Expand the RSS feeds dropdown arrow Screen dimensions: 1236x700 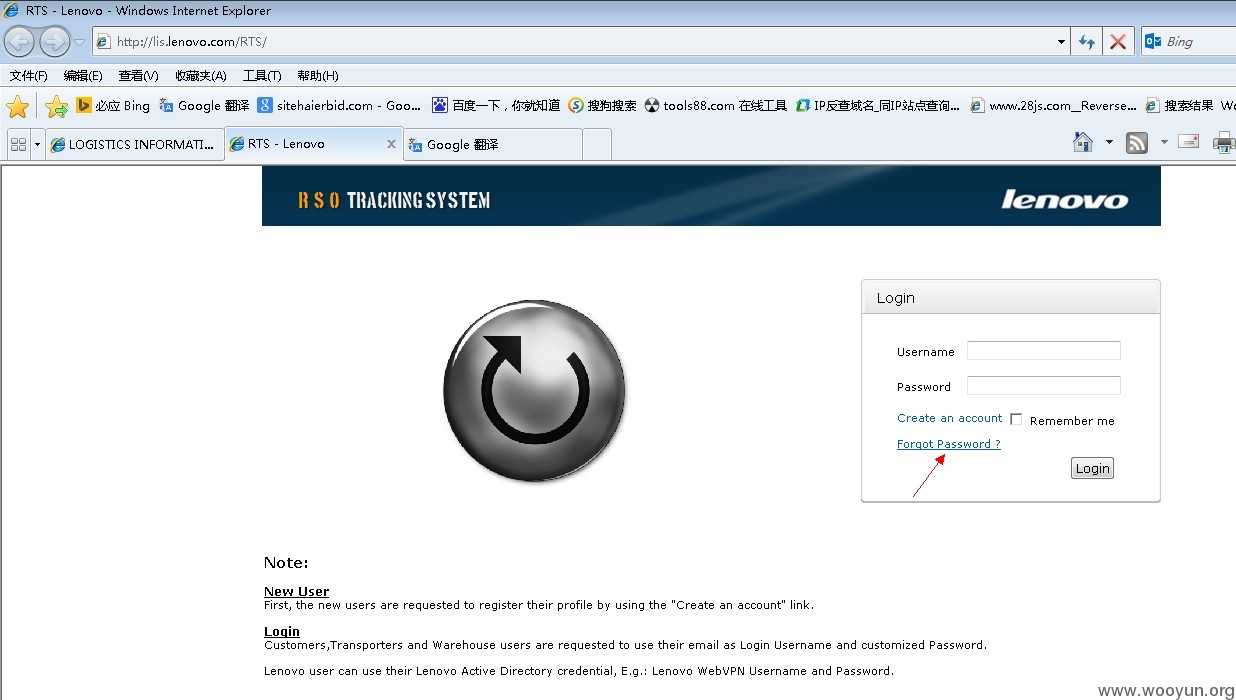(x=1163, y=143)
